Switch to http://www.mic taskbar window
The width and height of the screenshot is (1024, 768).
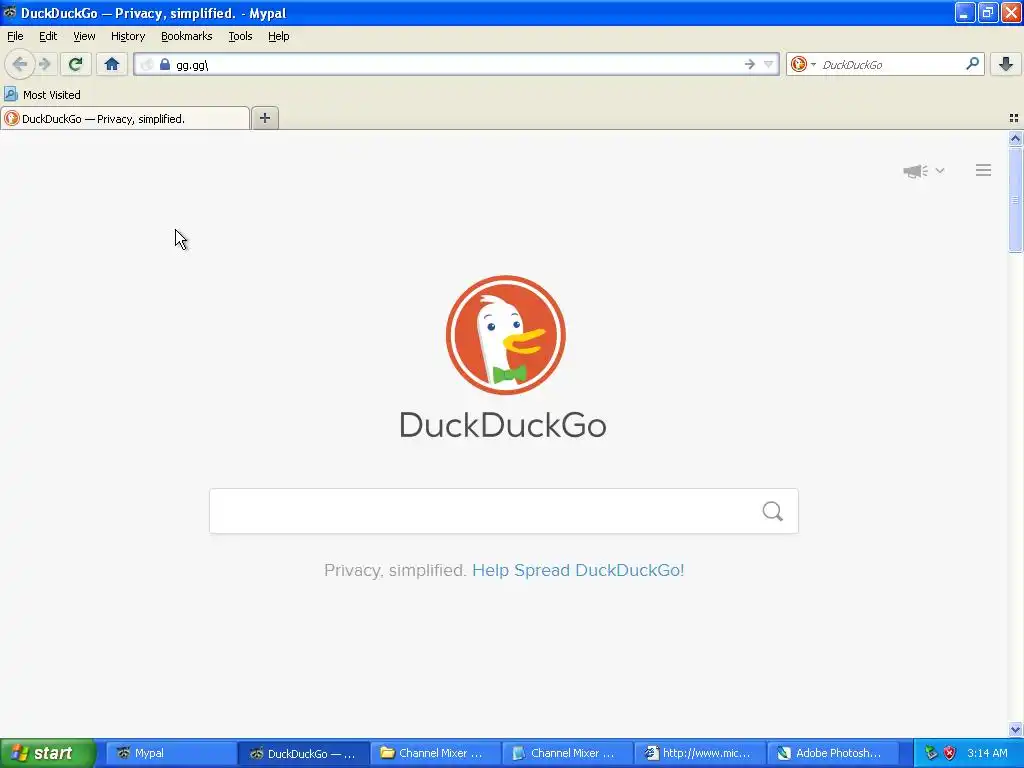pyautogui.click(x=700, y=753)
